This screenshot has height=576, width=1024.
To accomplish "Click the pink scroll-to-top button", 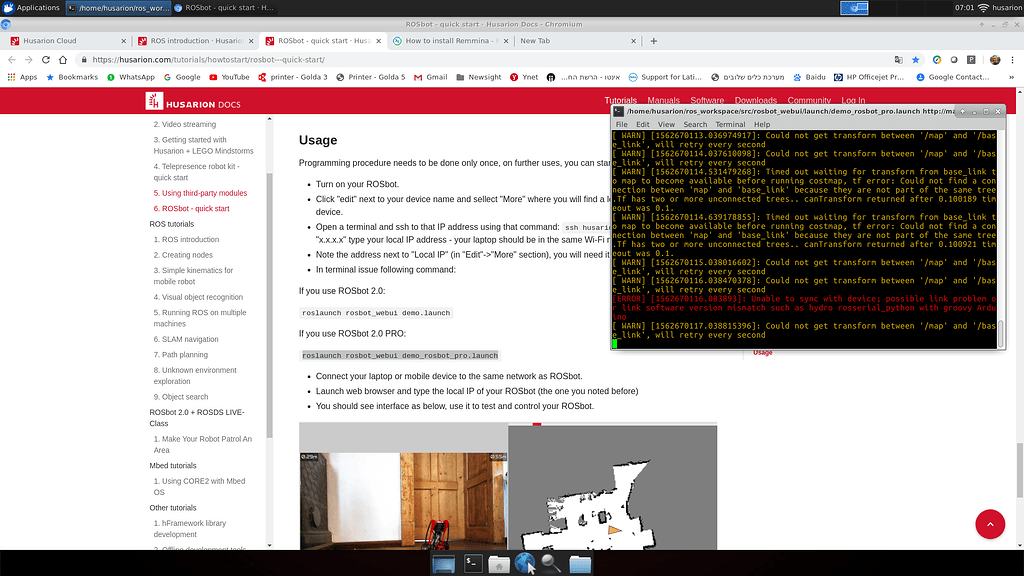I will (x=990, y=524).
